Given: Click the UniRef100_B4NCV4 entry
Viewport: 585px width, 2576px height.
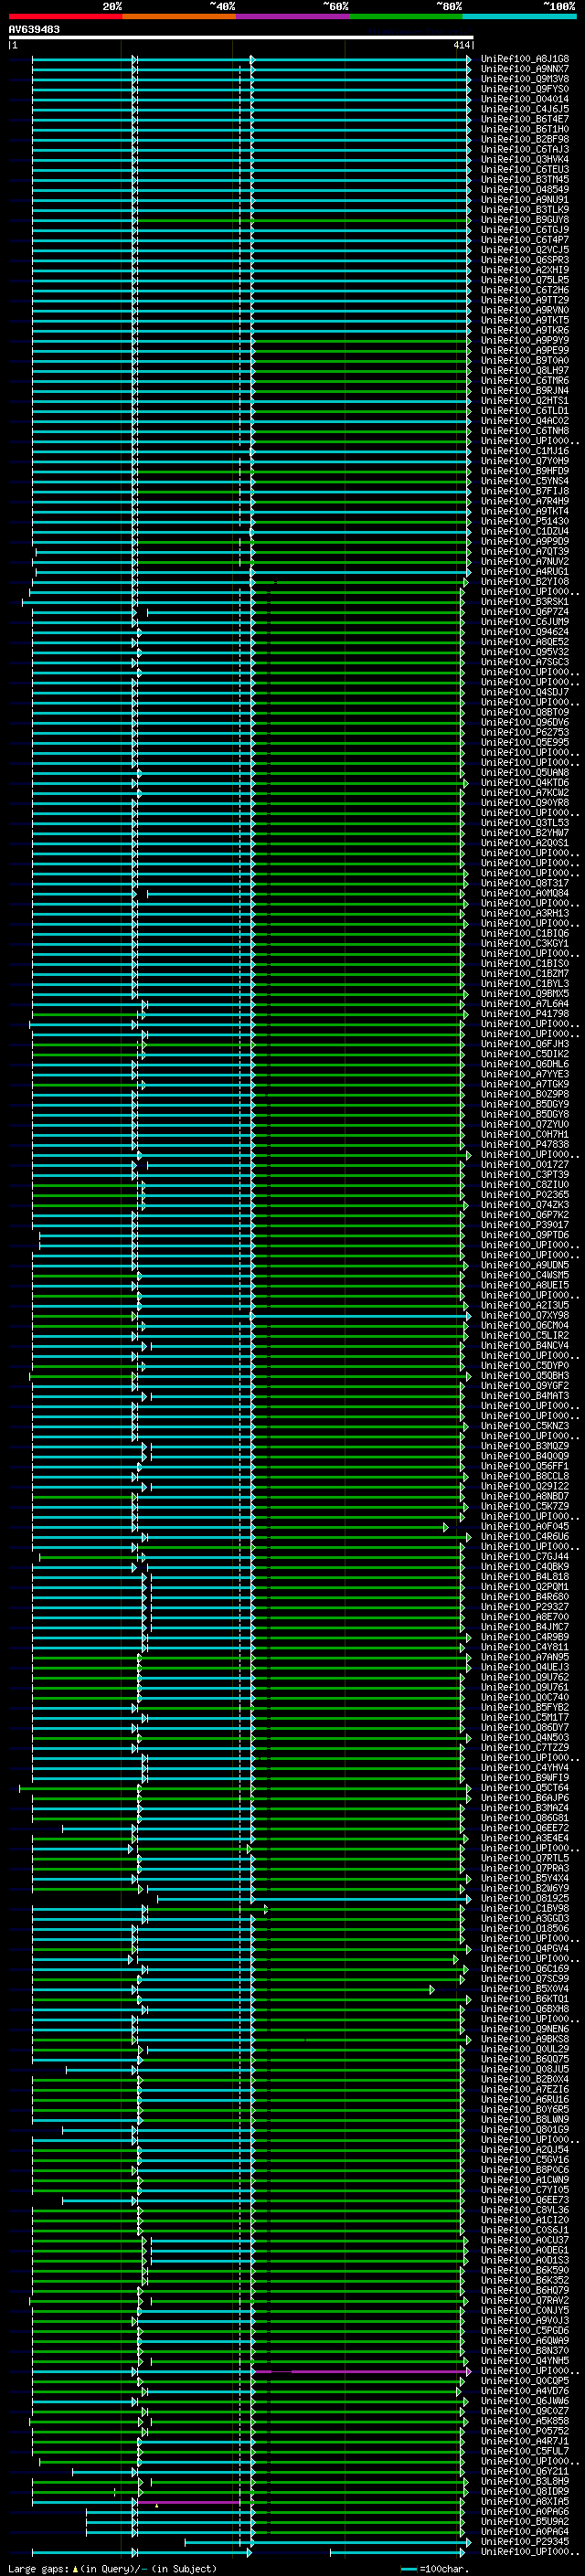Looking at the screenshot, I should tap(525, 1345).
